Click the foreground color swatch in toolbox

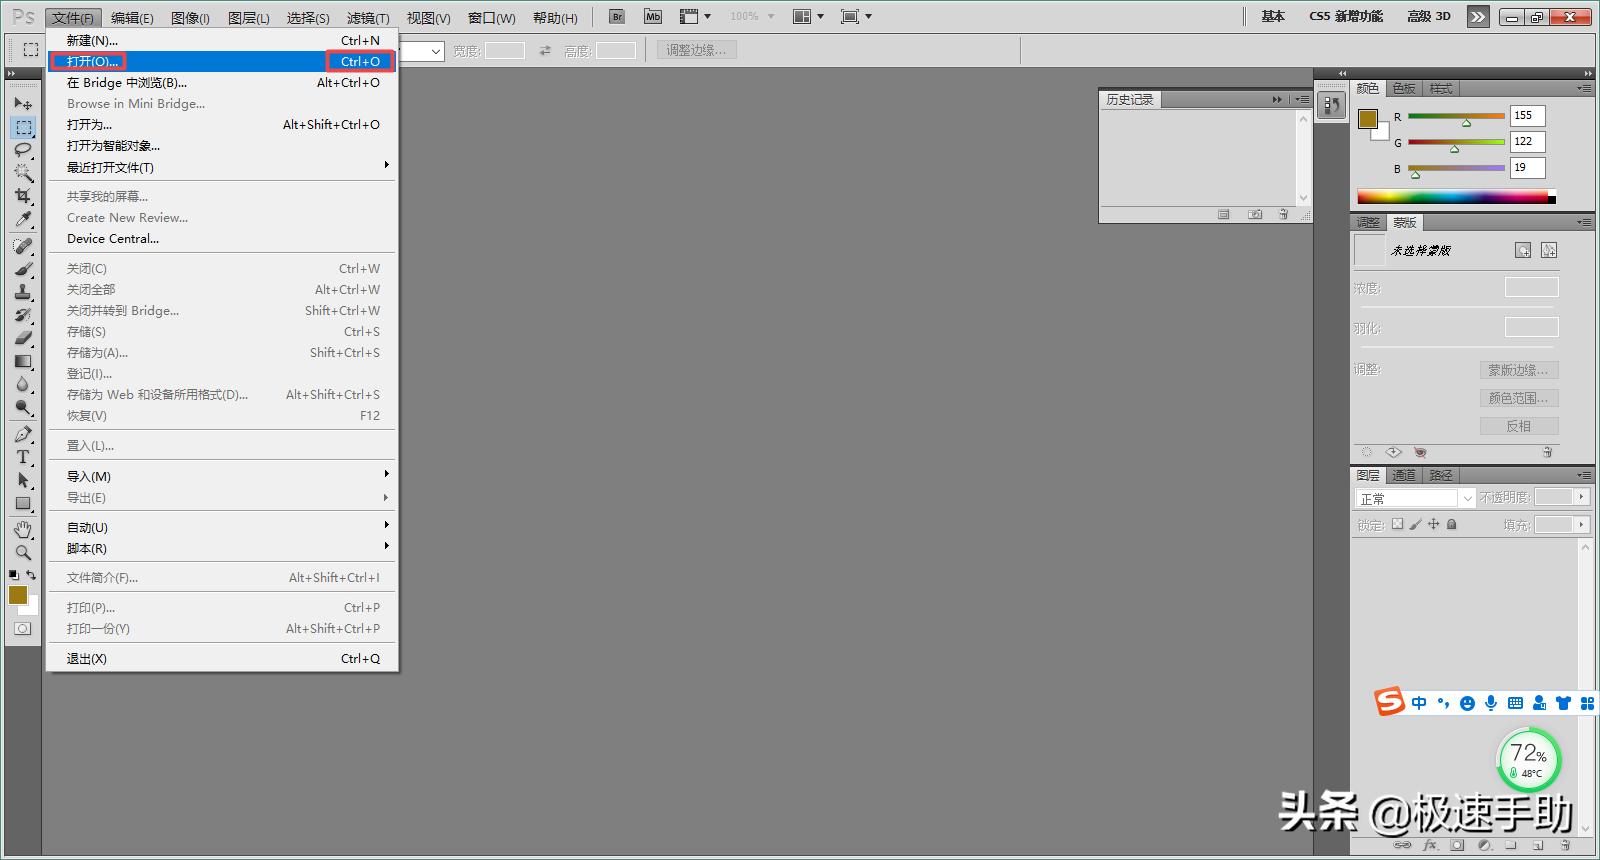tap(17, 595)
